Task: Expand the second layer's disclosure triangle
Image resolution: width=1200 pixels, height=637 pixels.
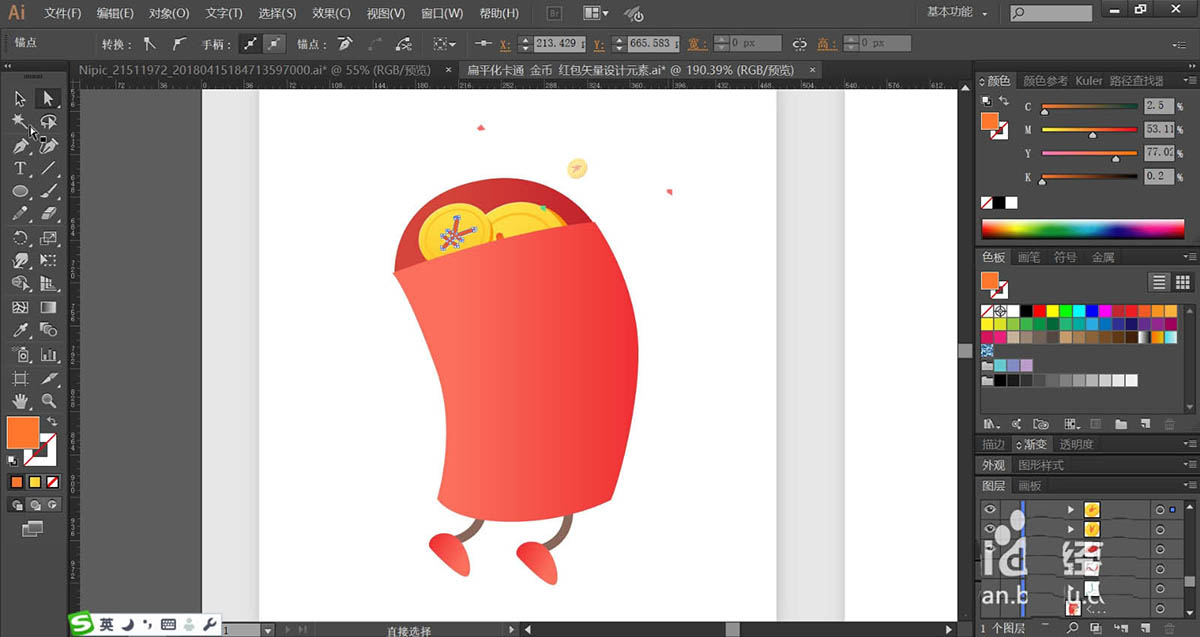Action: point(1071,529)
